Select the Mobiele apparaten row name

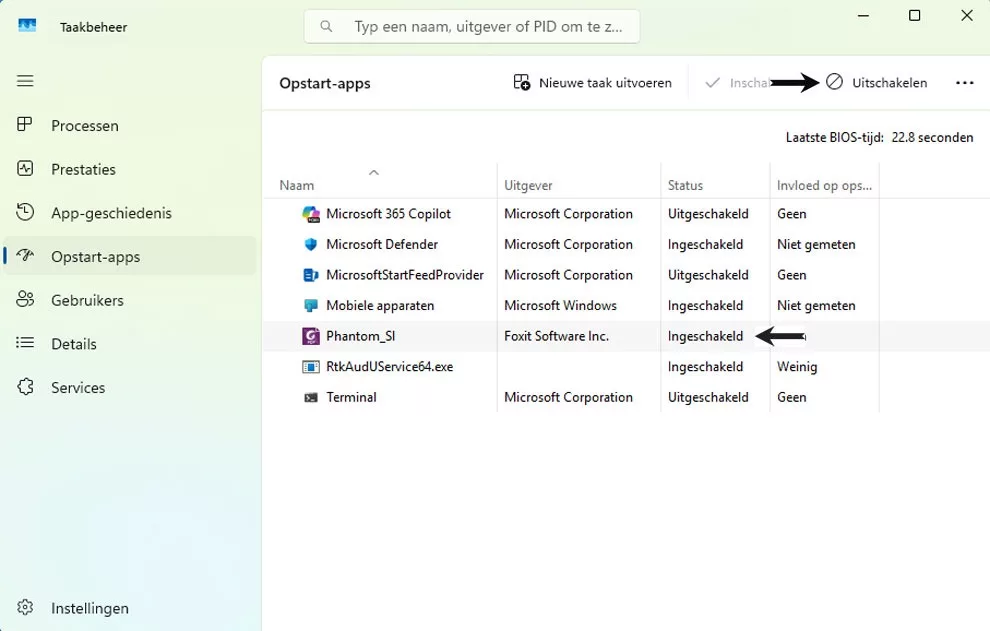pyautogui.click(x=380, y=306)
